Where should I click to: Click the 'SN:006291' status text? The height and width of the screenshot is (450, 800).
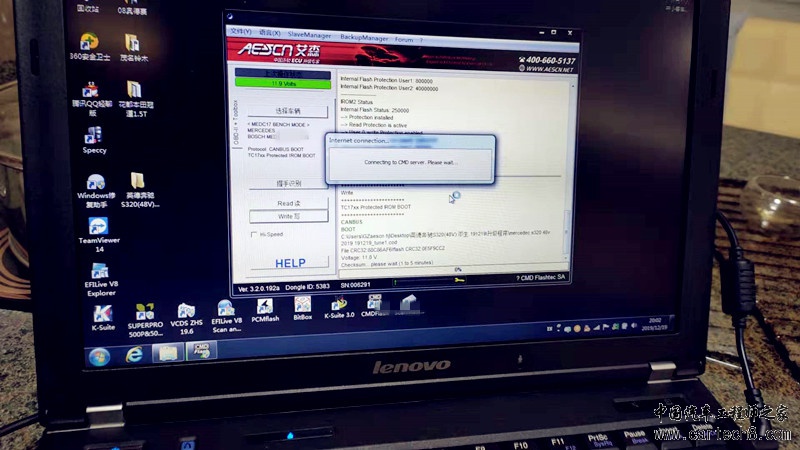[x=355, y=285]
